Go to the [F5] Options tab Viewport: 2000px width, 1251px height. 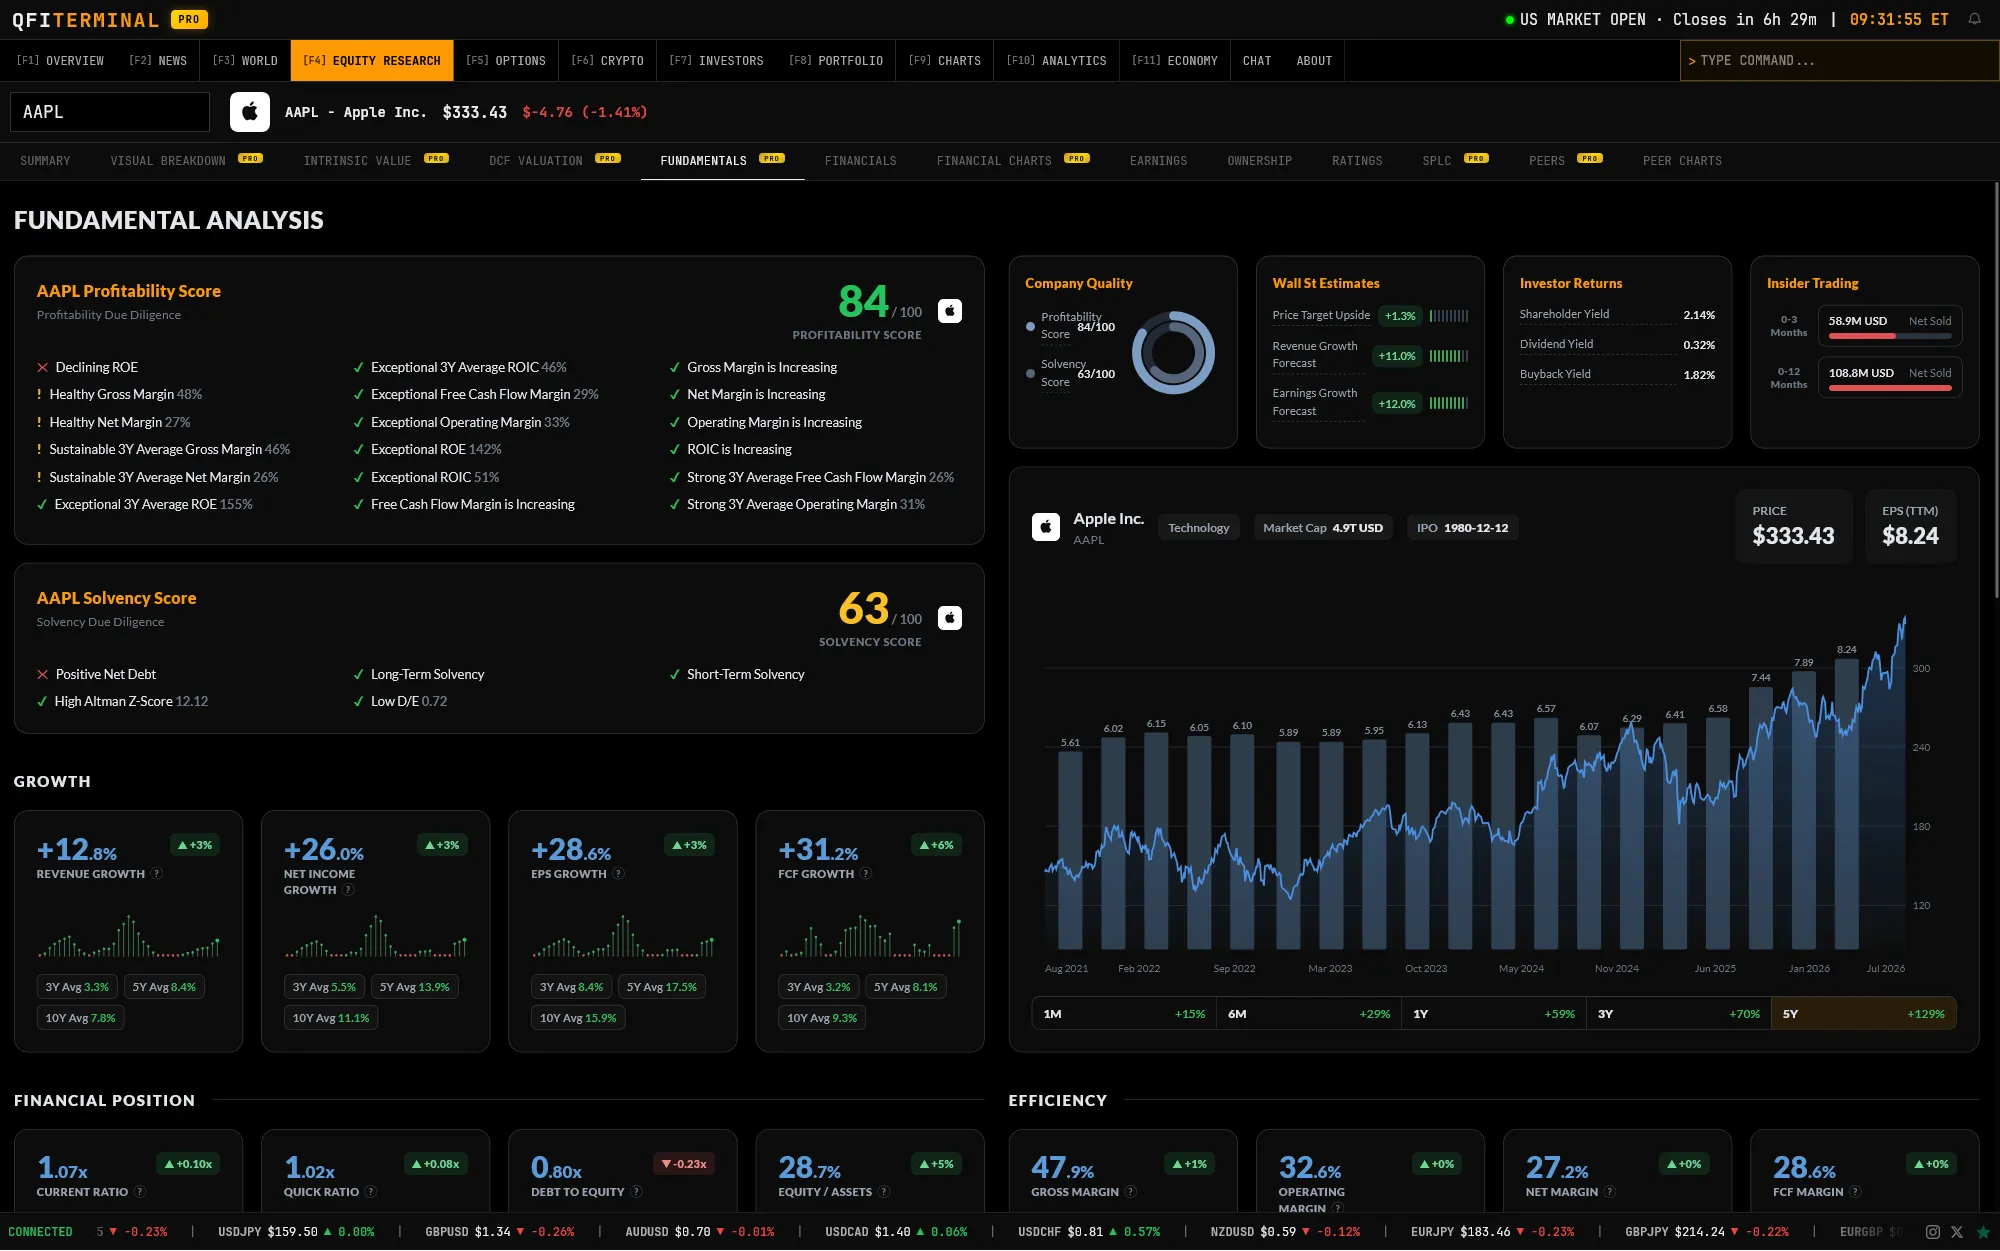tap(506, 61)
